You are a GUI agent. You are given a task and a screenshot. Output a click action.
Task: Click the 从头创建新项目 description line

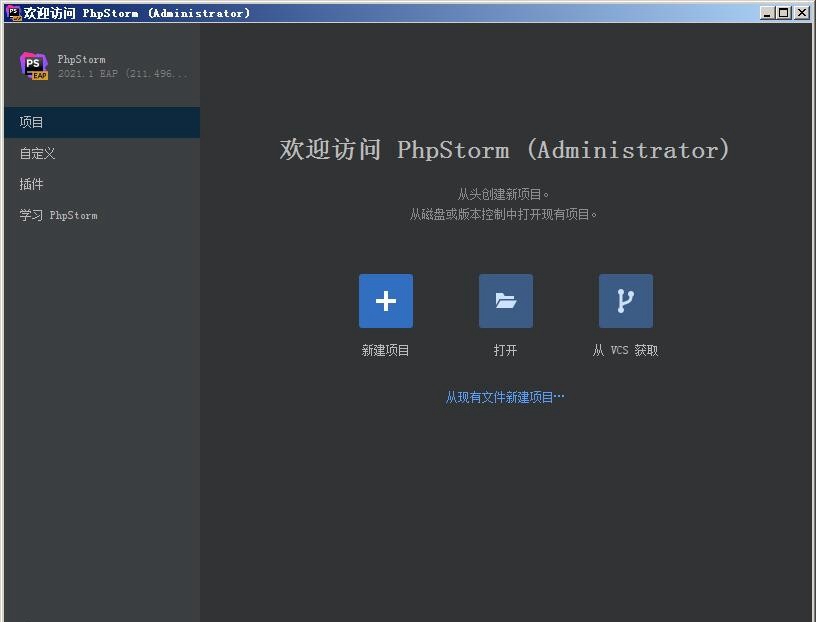(x=503, y=194)
